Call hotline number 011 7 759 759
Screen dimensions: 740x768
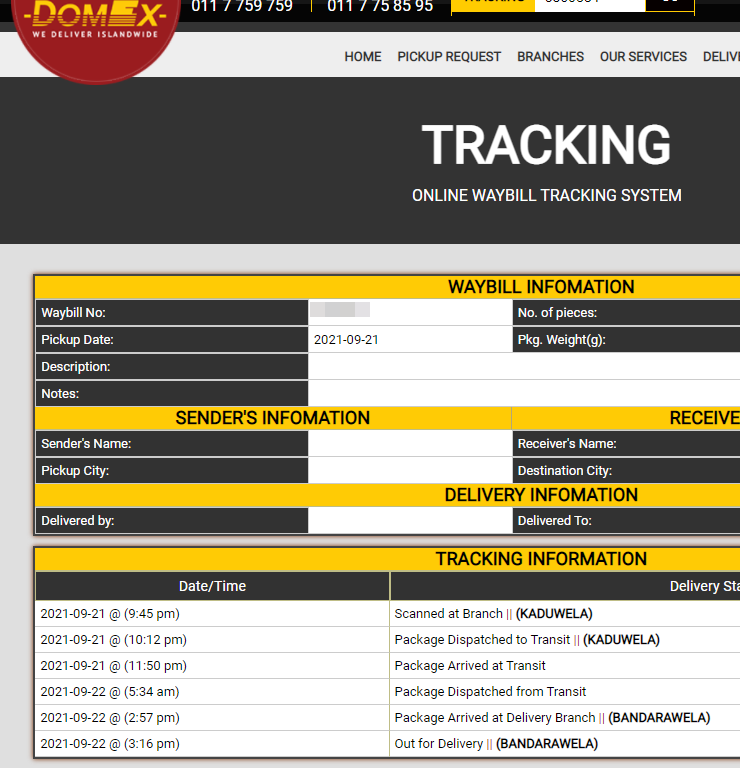tap(242, 6)
